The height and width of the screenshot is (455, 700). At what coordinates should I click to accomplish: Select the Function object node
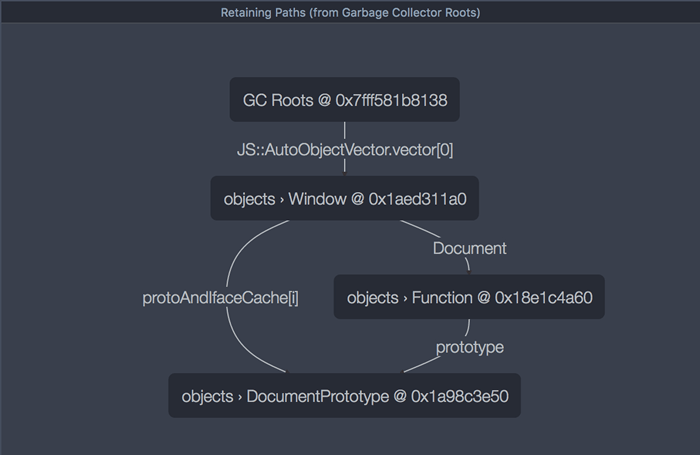pos(468,297)
